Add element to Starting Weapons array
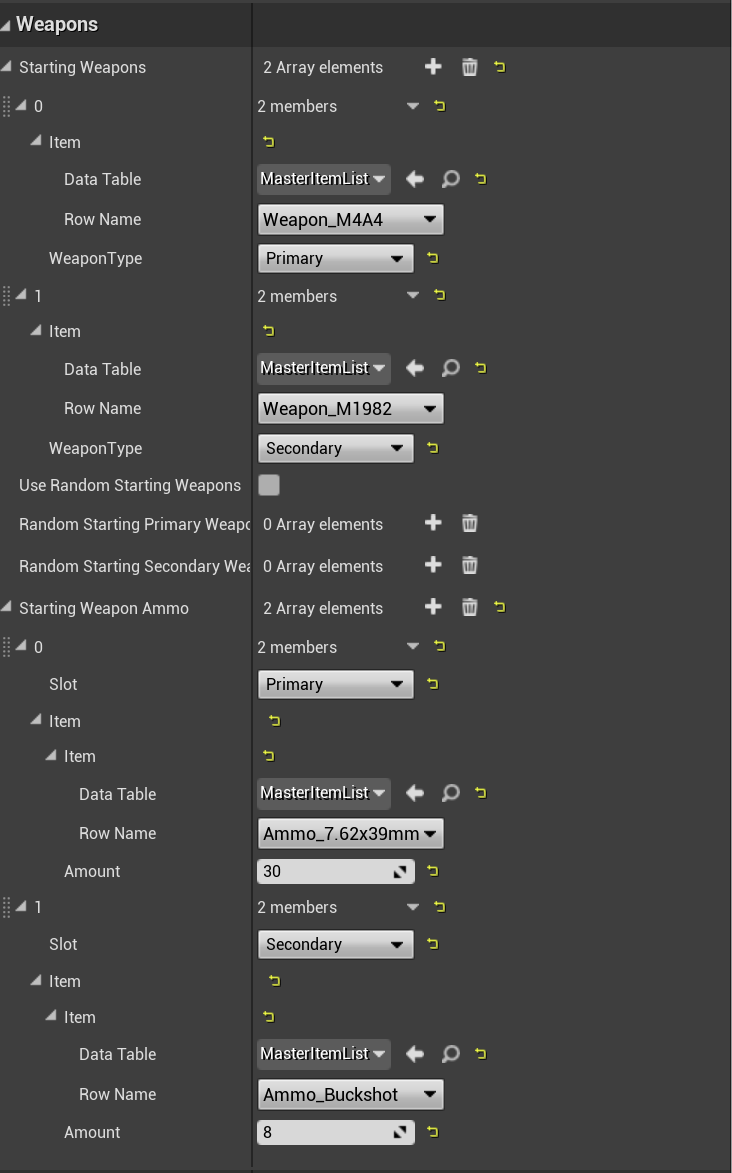 point(433,67)
